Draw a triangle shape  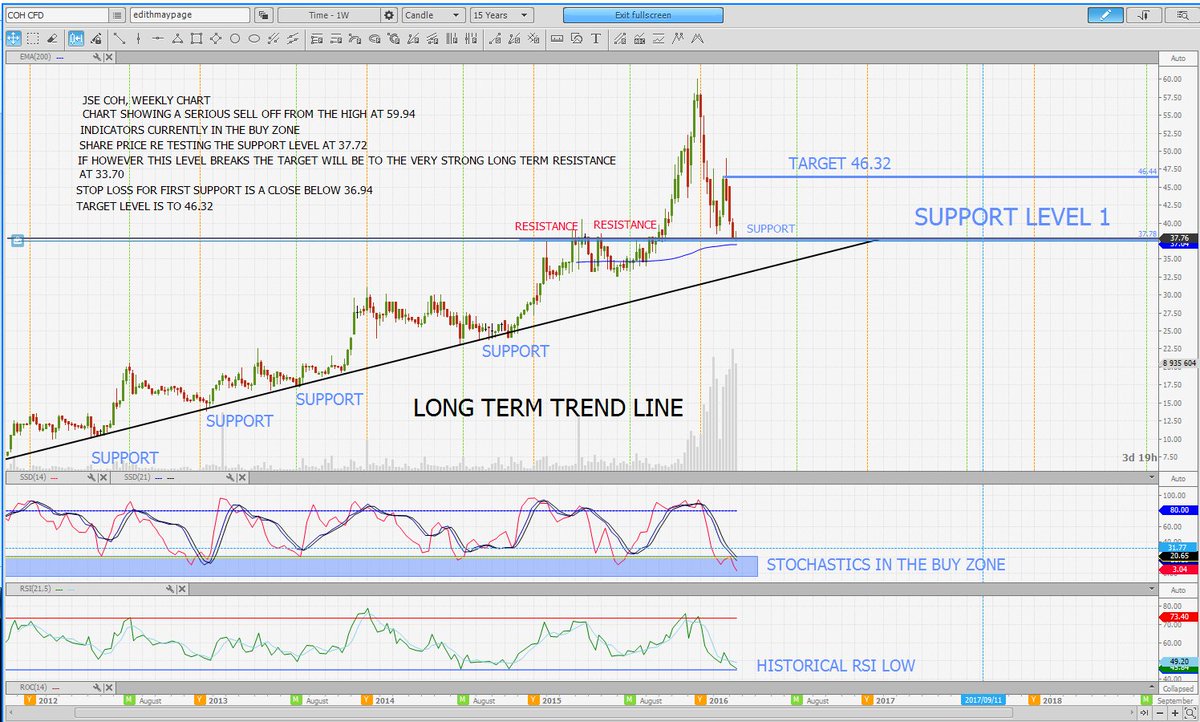point(176,38)
